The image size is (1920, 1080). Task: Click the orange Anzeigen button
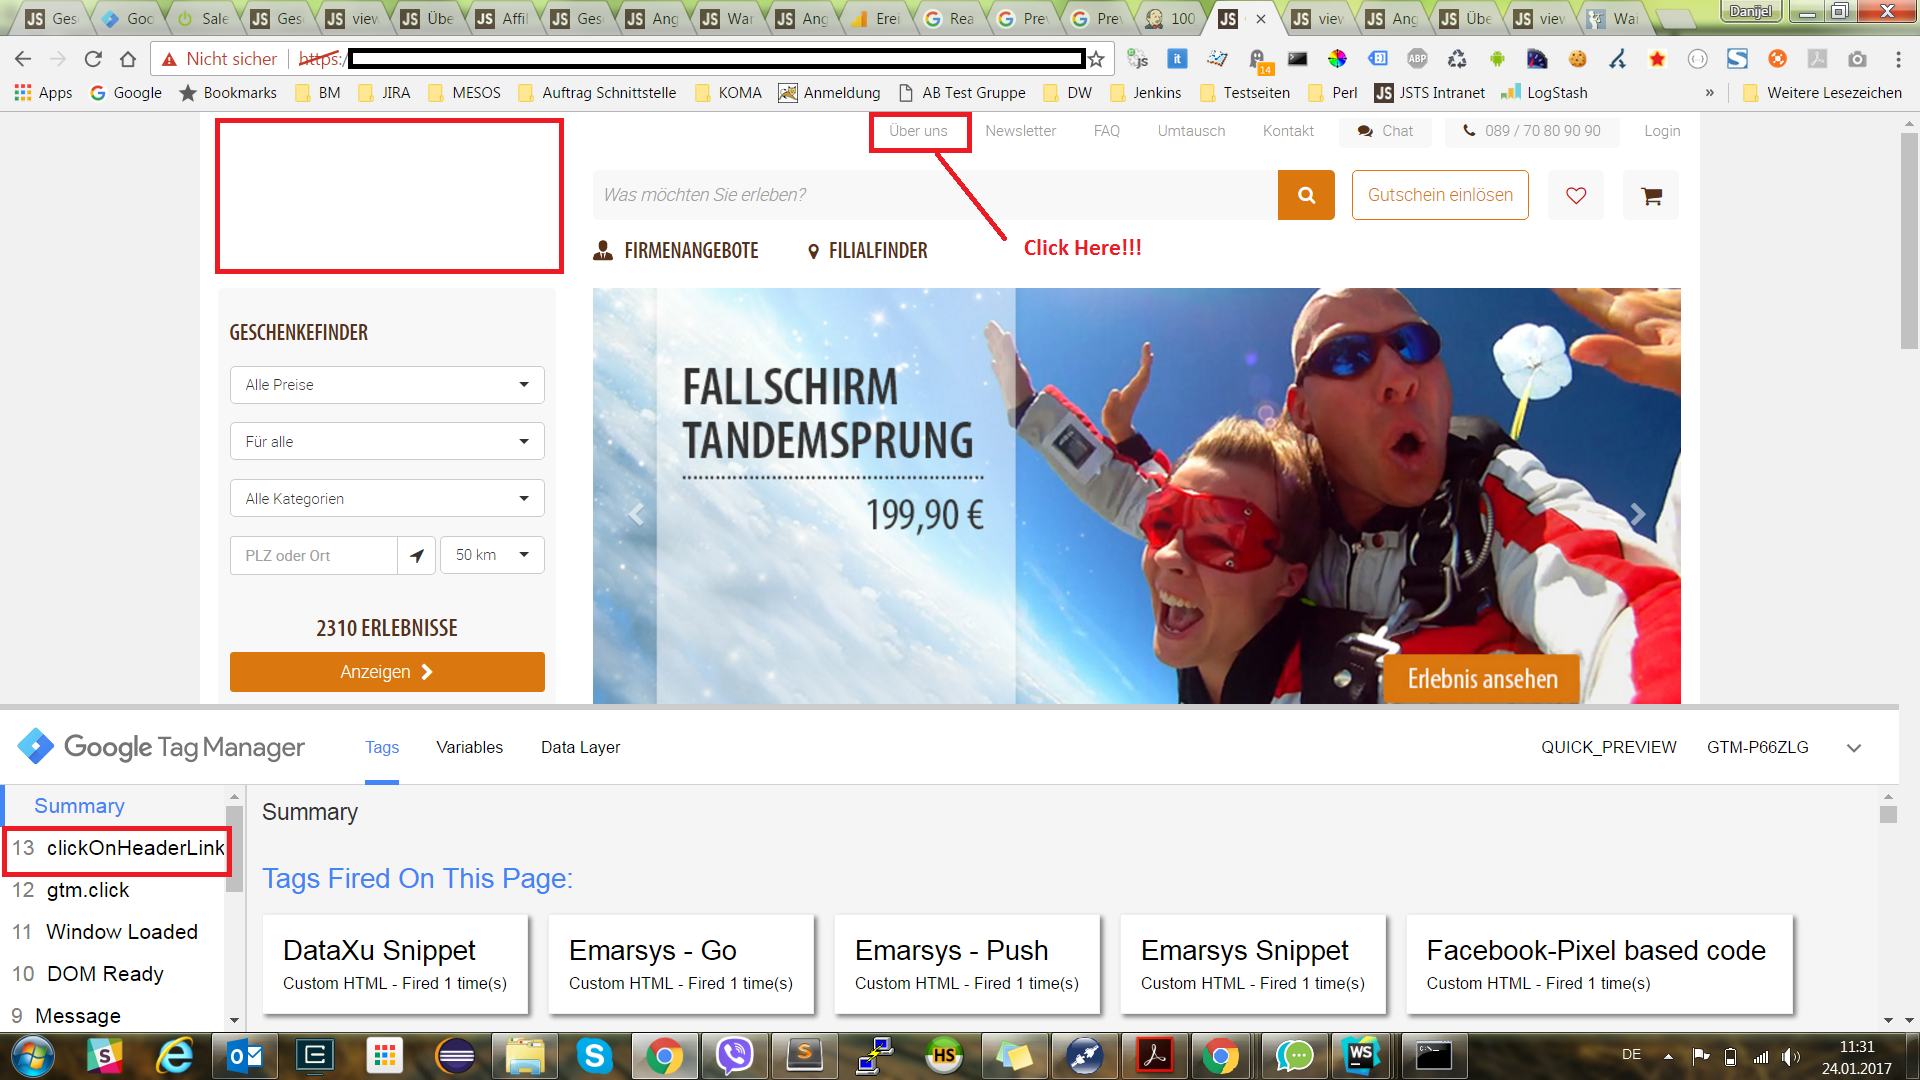click(387, 672)
